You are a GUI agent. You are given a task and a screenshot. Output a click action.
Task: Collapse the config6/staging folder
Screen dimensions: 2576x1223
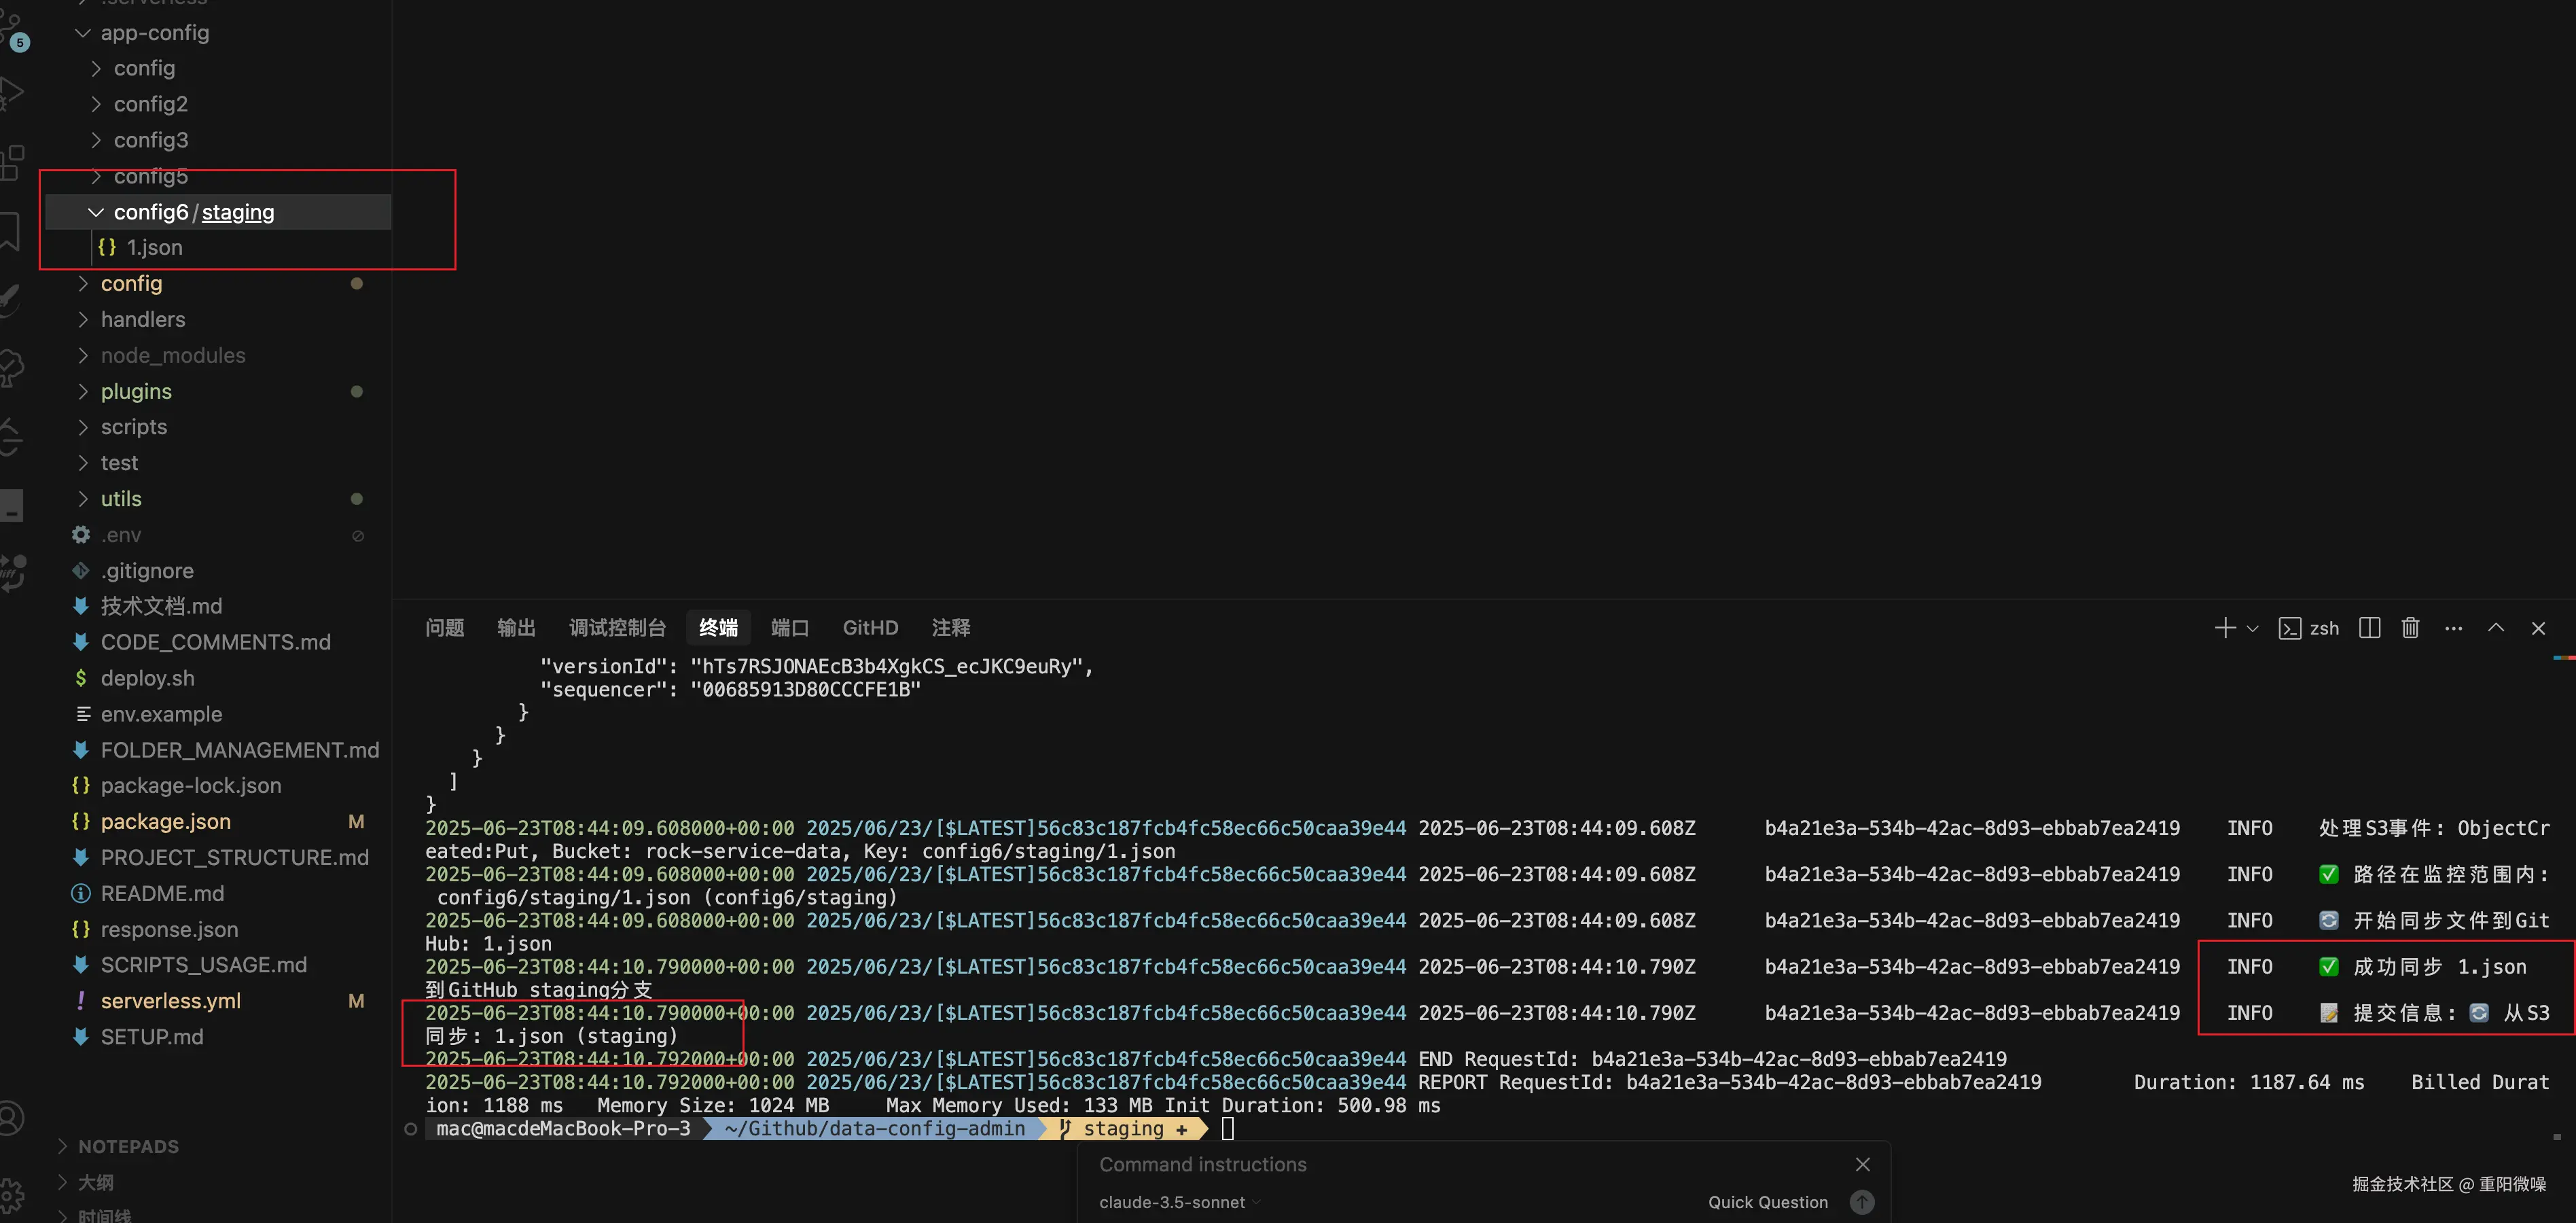pos(96,212)
